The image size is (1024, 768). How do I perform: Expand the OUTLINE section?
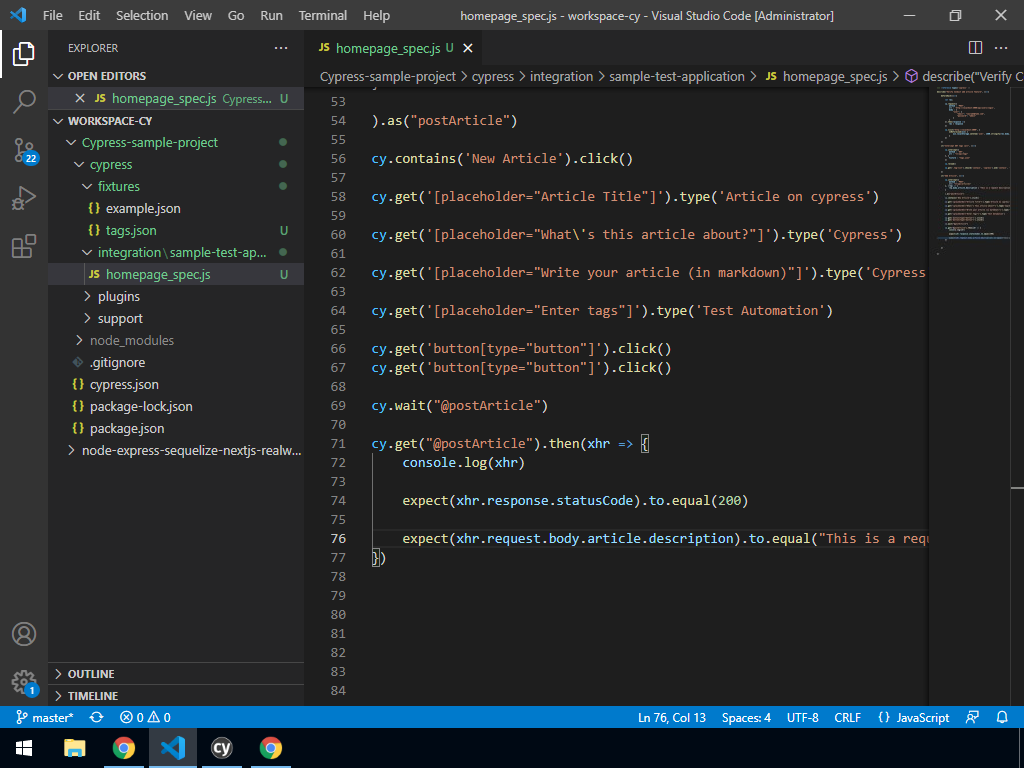(91, 674)
